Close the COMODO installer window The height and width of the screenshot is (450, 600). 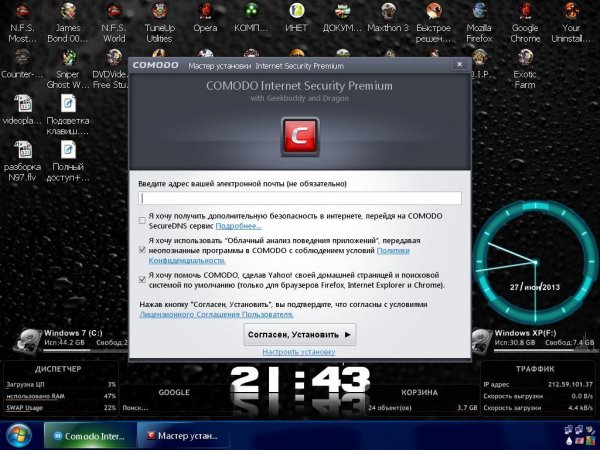460,64
